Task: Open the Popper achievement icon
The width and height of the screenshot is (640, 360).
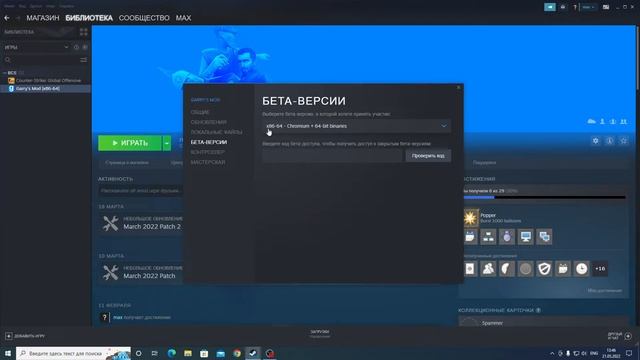Action: point(470,218)
